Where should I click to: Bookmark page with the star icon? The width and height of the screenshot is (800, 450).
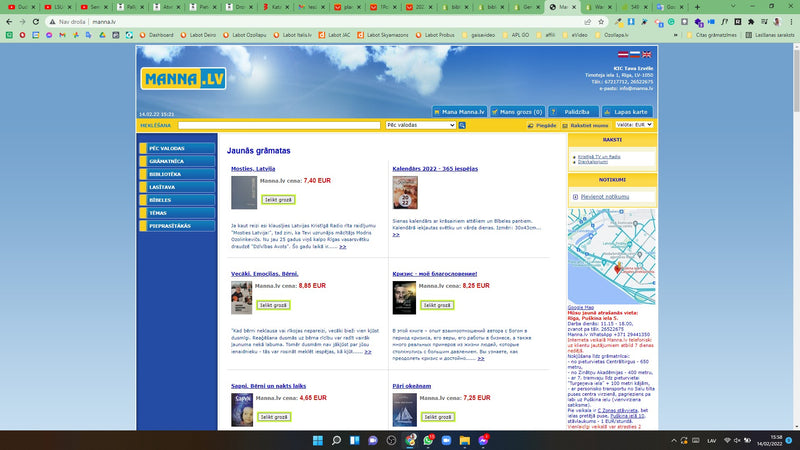601,22
